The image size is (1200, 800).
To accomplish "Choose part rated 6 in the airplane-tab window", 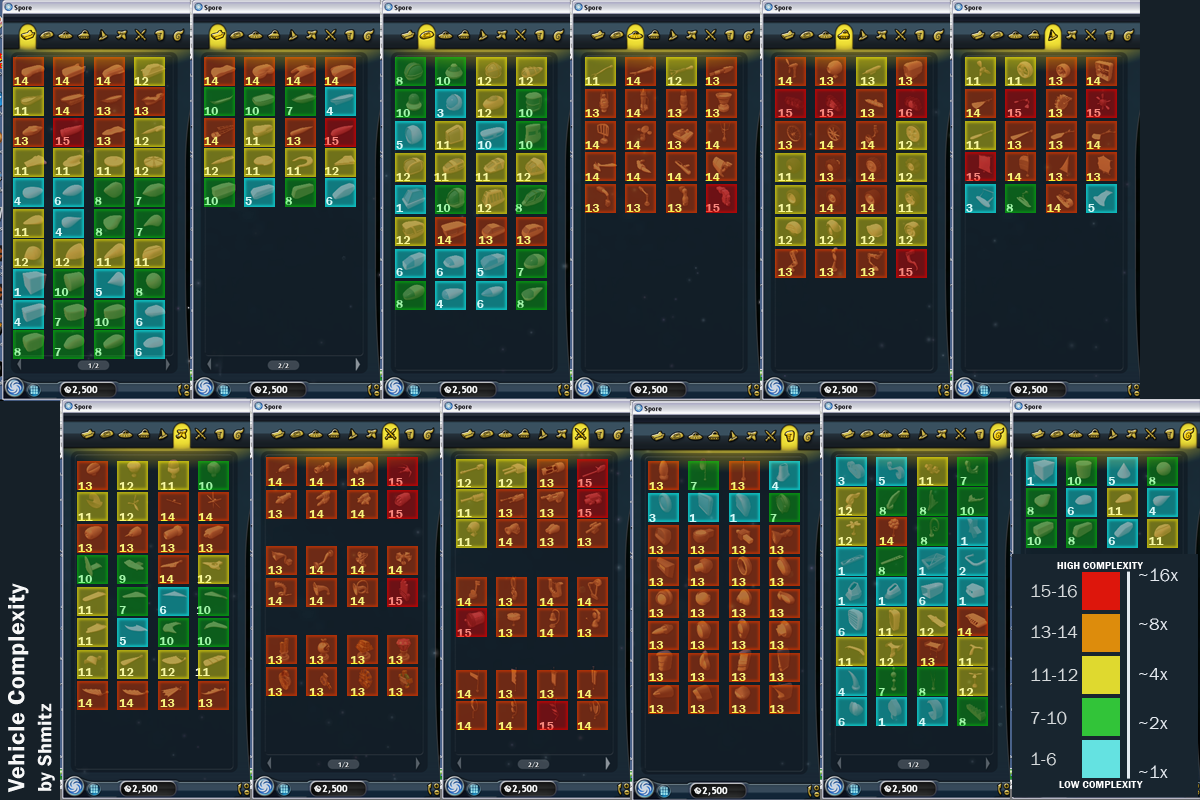I will pos(172,601).
